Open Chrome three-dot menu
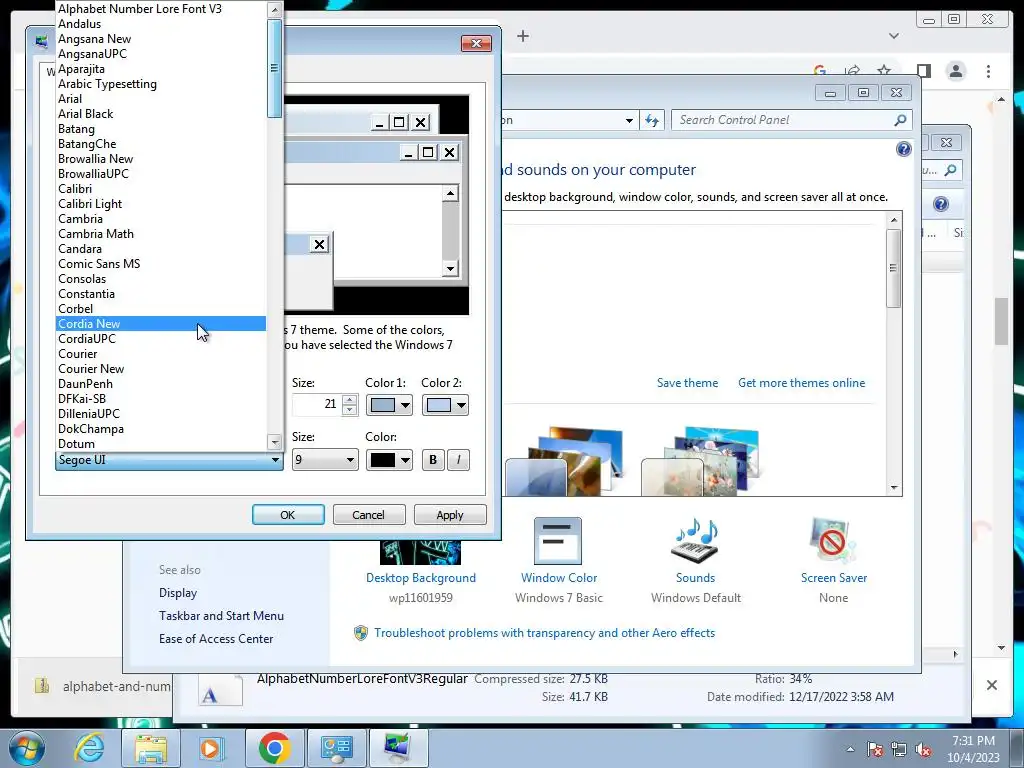Image resolution: width=1024 pixels, height=768 pixels. 988,71
